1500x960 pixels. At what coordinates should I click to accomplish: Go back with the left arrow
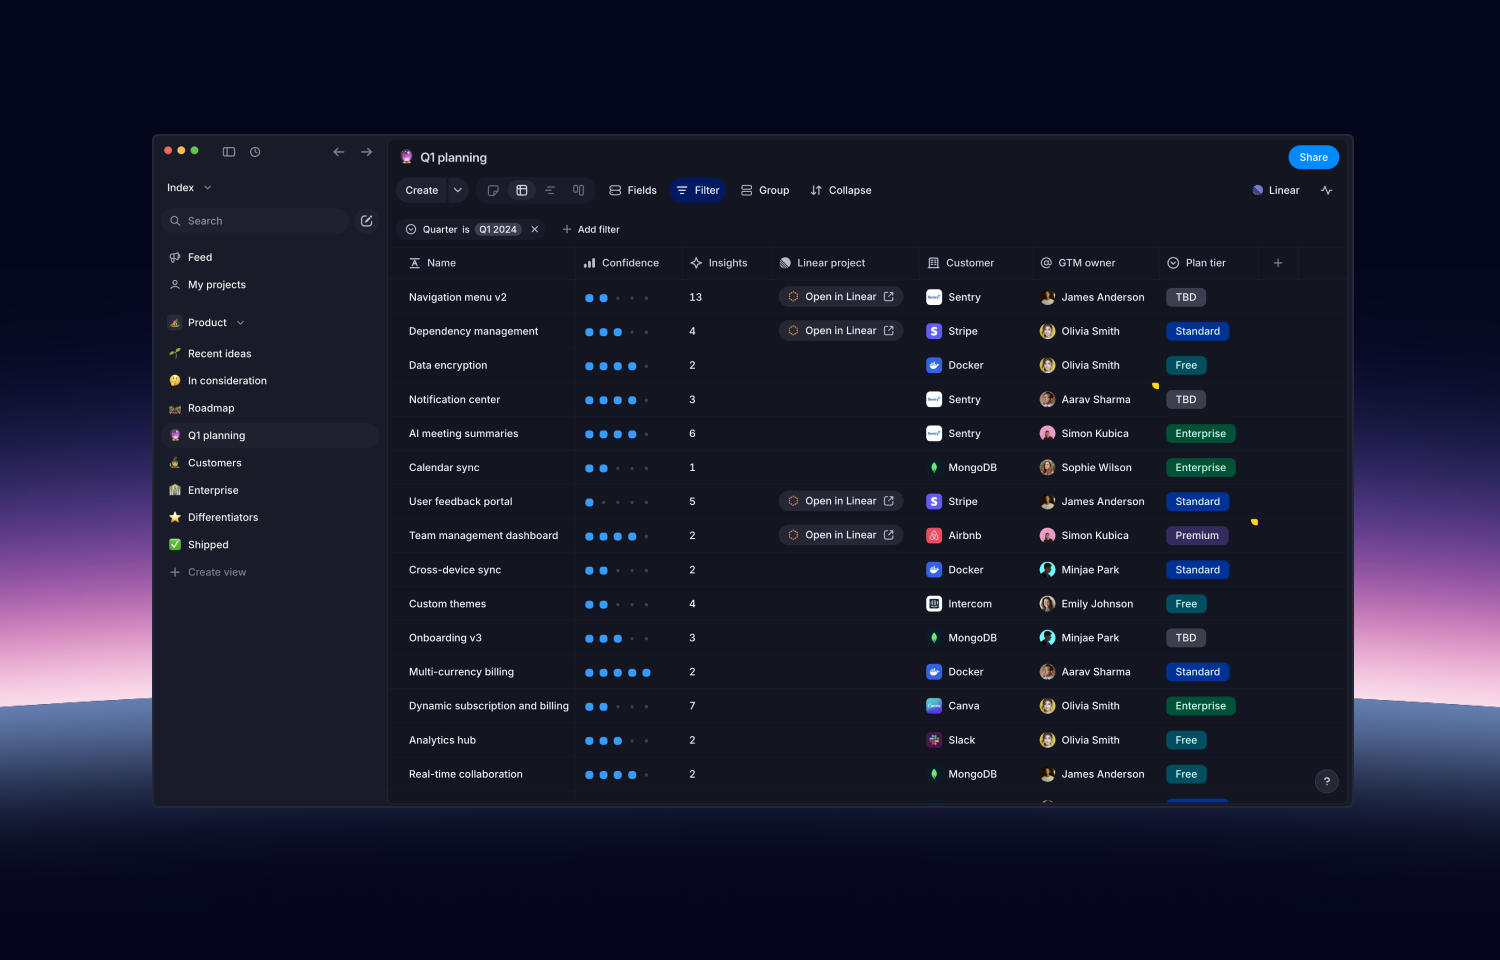pyautogui.click(x=339, y=152)
